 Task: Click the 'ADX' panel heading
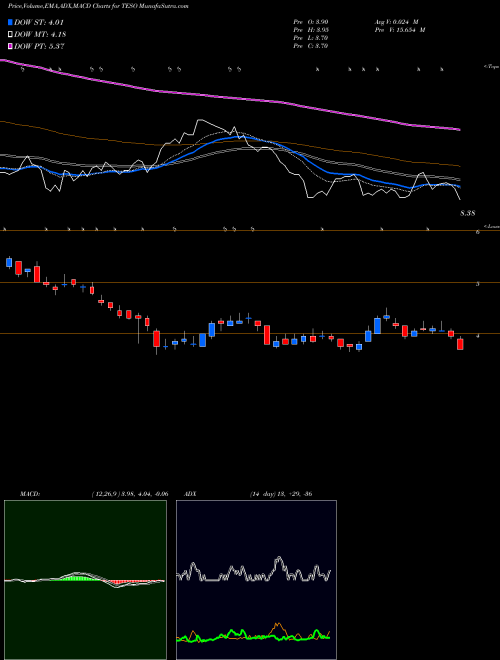click(x=190, y=494)
